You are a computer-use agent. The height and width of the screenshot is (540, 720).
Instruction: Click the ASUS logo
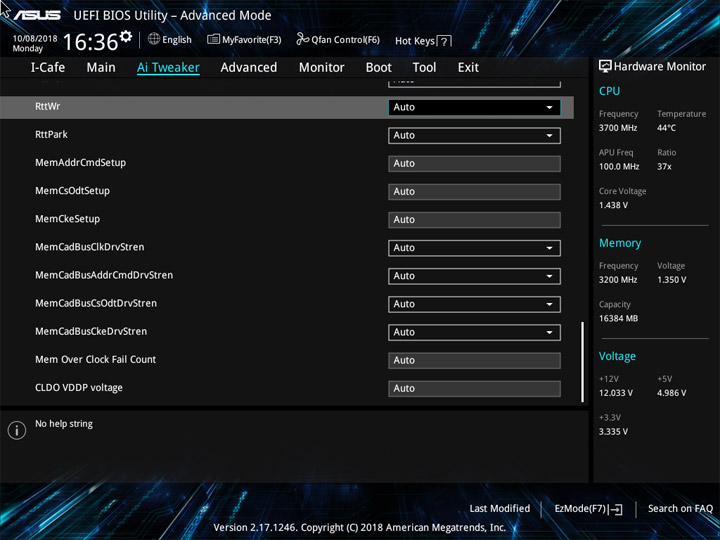tap(37, 15)
